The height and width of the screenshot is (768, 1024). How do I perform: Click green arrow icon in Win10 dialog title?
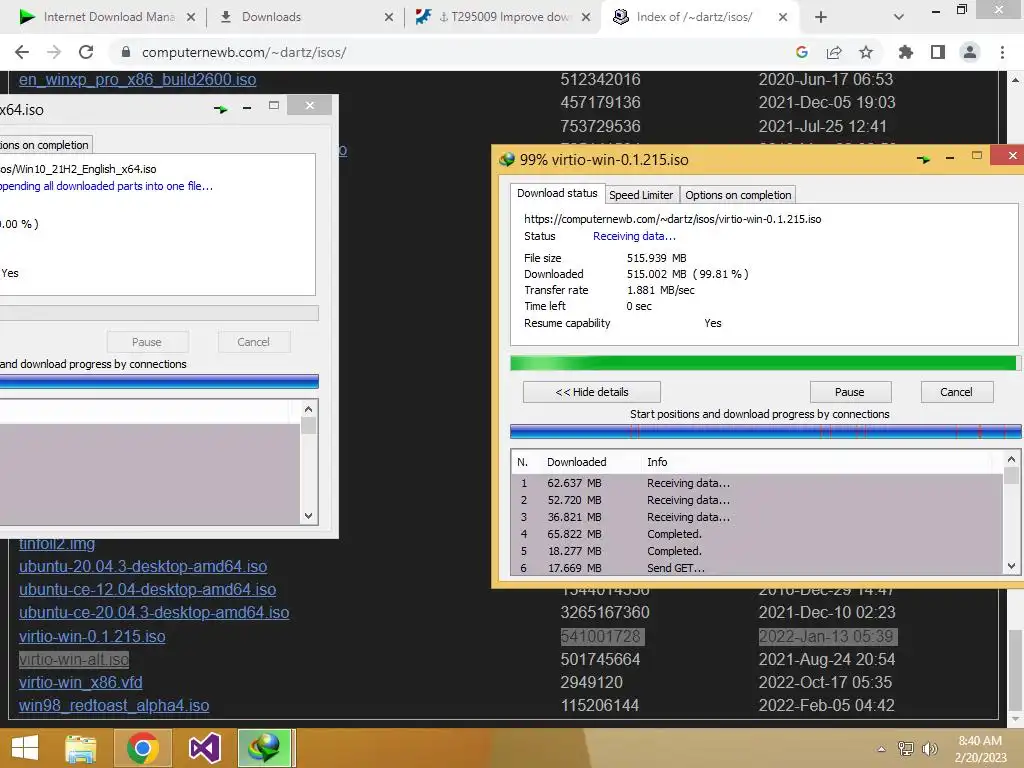click(221, 109)
